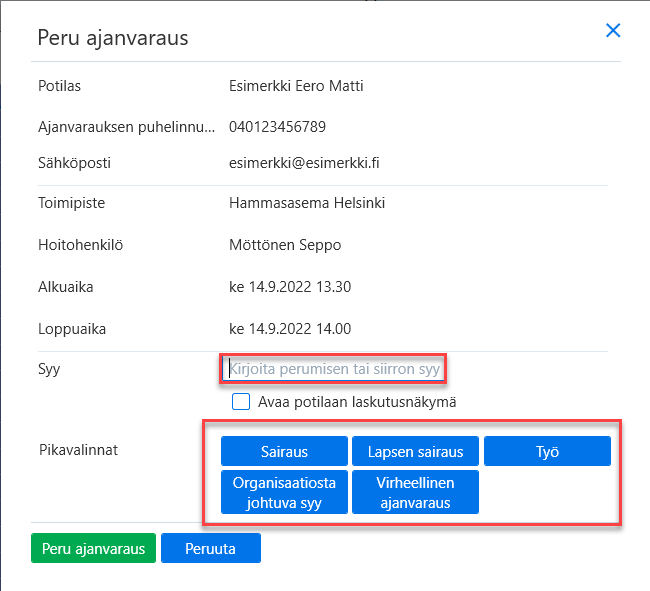The width and height of the screenshot is (650, 591).
Task: Enable the Avaa potilaan laskutusnäkymä checkbox
Action: (x=241, y=402)
